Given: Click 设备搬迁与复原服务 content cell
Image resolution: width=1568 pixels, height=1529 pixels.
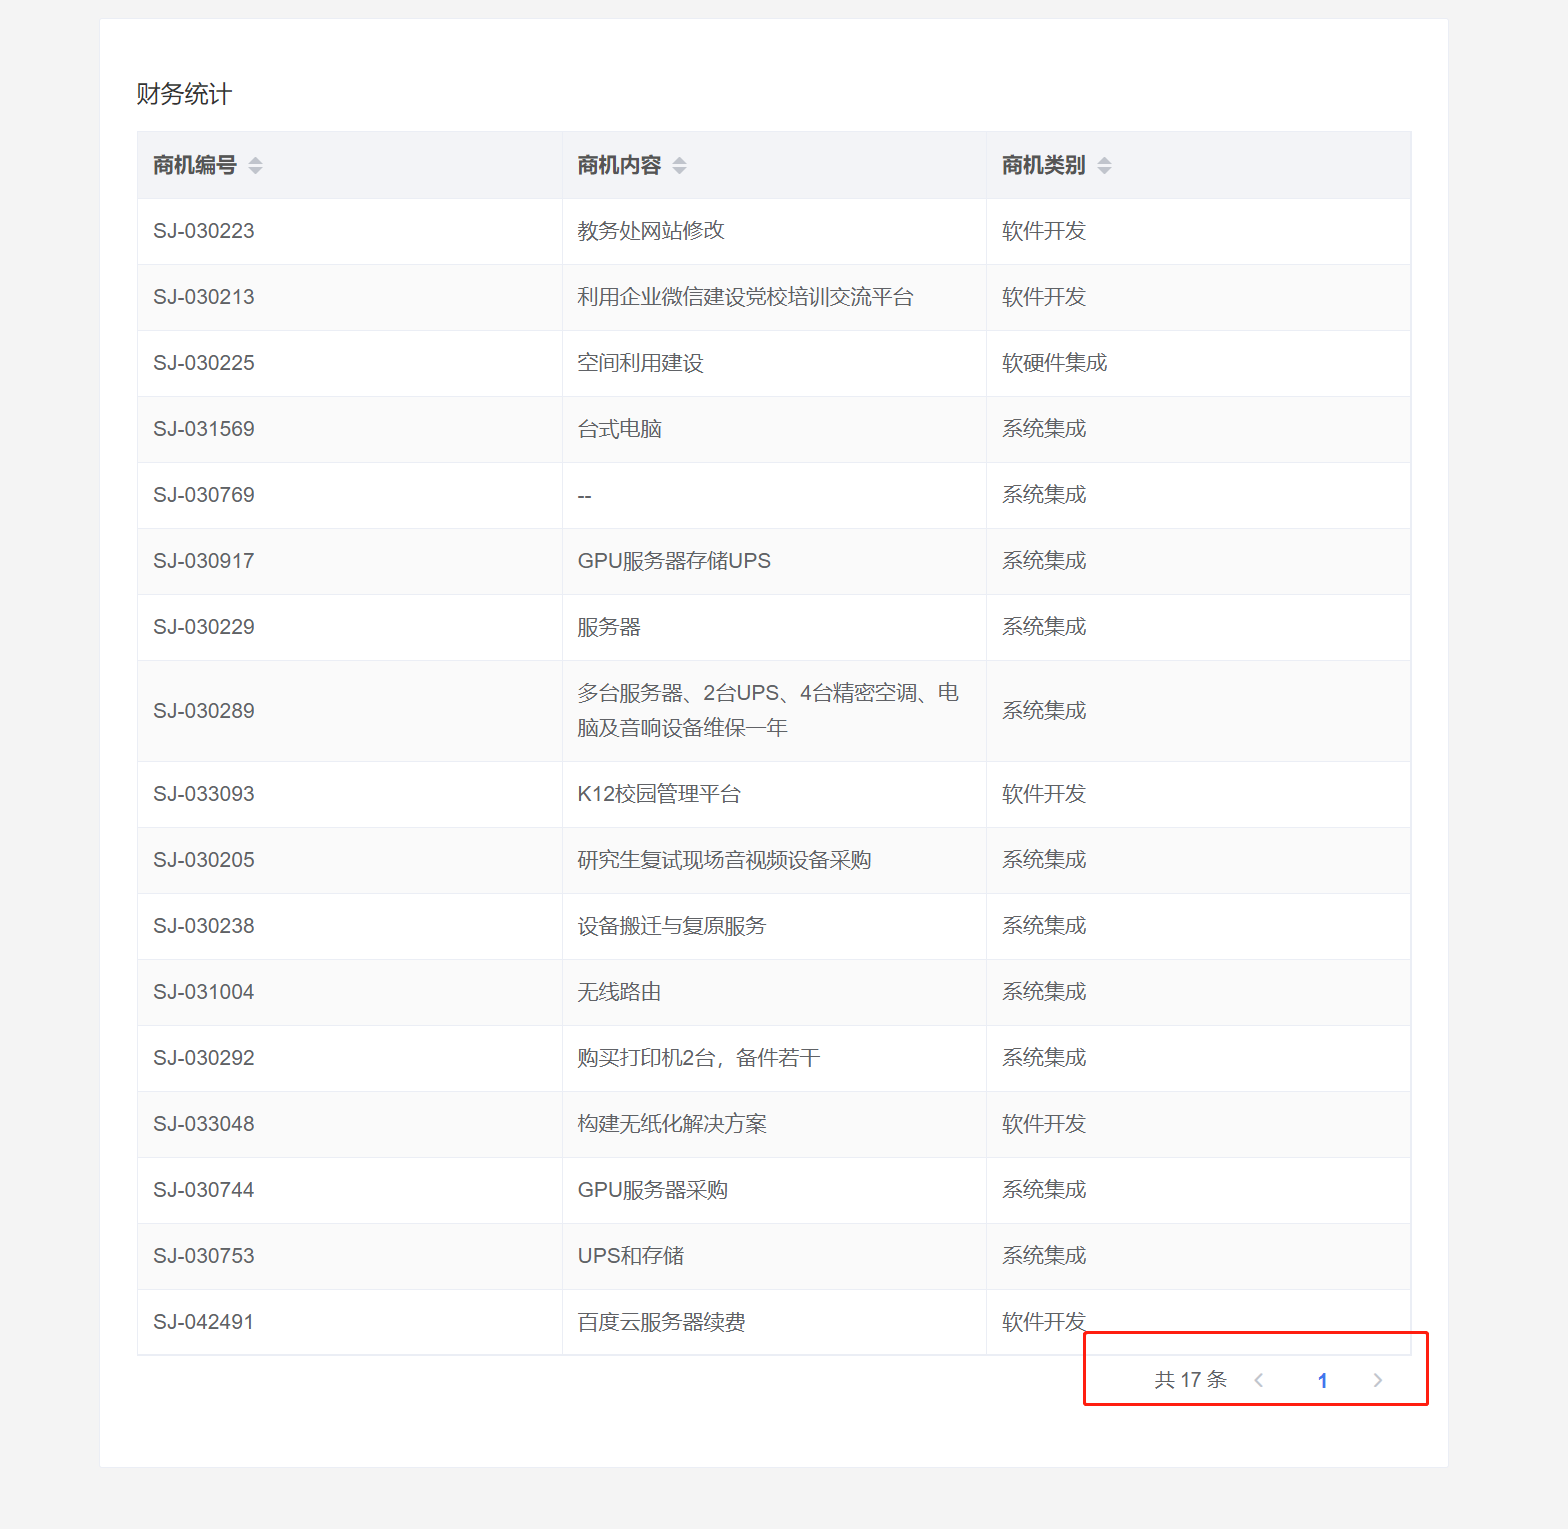Looking at the screenshot, I should click(774, 926).
